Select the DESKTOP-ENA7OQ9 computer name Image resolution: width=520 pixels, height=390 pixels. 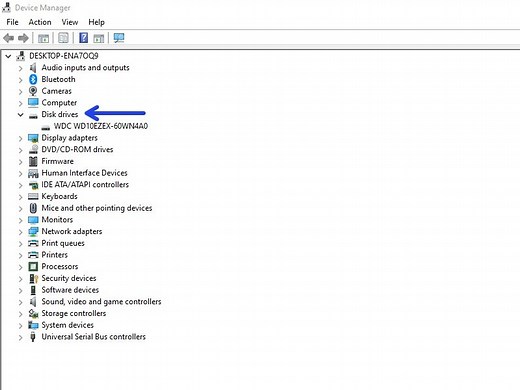[x=64, y=56]
